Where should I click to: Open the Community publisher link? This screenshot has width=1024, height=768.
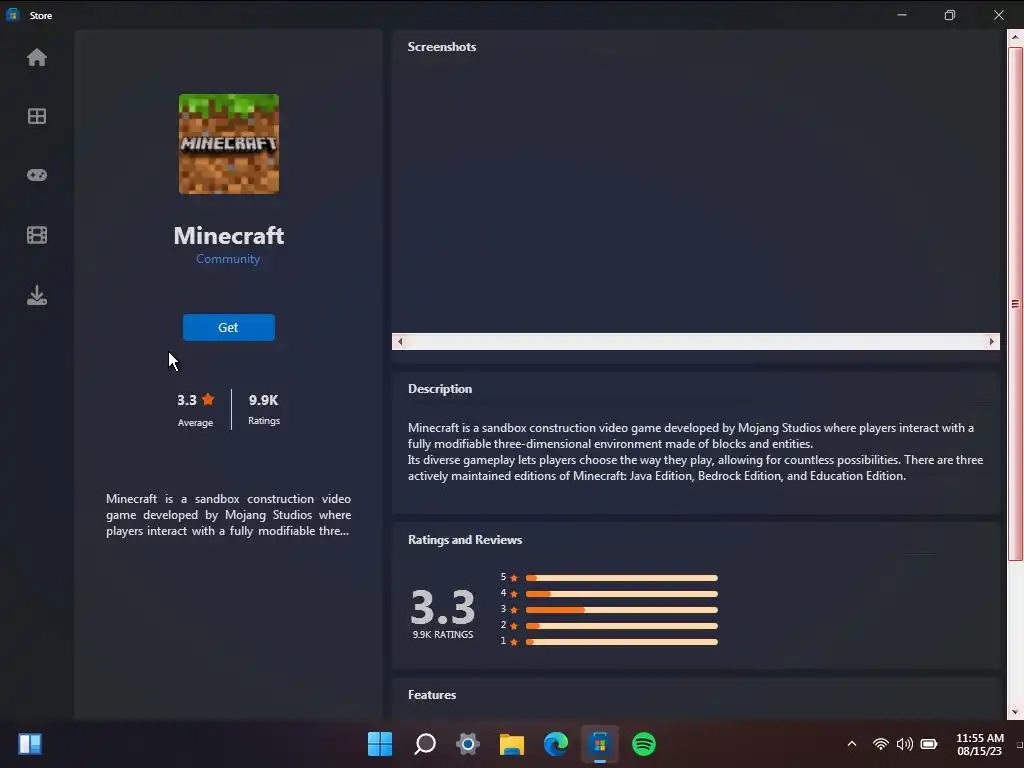228,259
